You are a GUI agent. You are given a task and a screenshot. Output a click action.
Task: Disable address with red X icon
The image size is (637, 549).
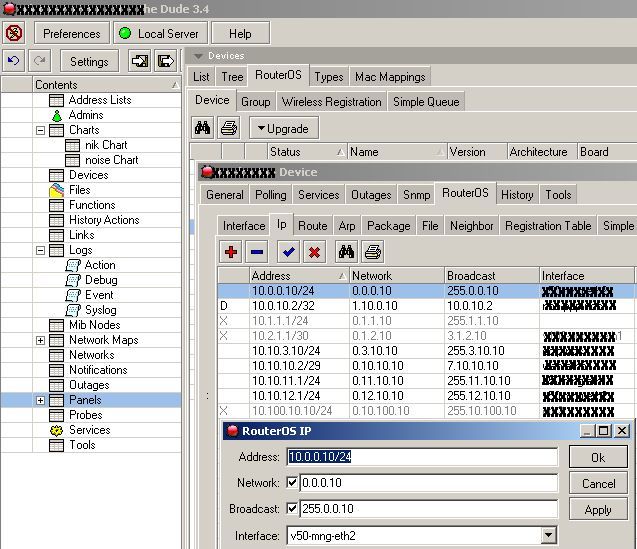click(314, 252)
